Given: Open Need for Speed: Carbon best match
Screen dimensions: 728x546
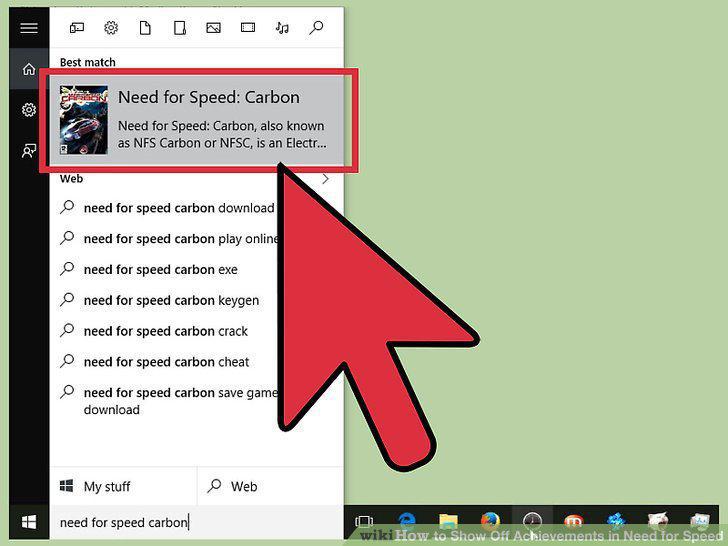Looking at the screenshot, I should pos(197,120).
